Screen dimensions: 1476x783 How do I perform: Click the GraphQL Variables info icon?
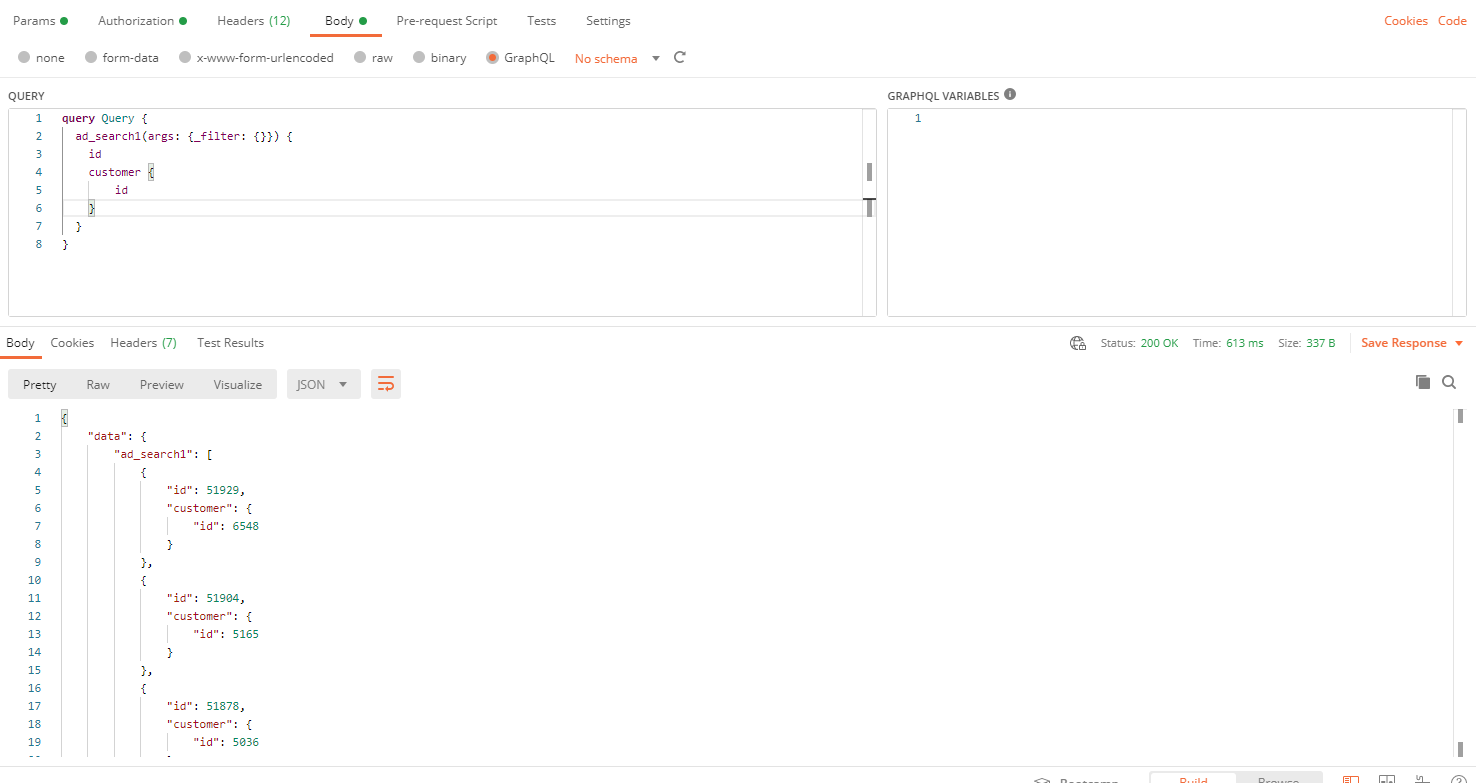pyautogui.click(x=1010, y=95)
